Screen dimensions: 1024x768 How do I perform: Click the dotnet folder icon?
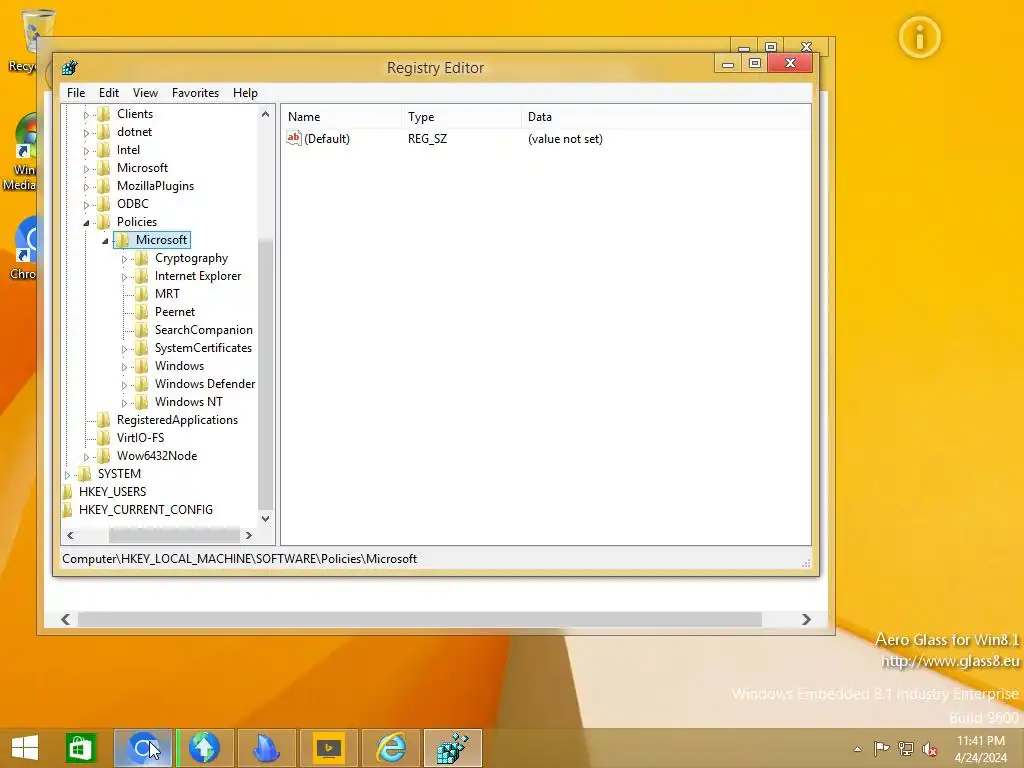pos(103,132)
